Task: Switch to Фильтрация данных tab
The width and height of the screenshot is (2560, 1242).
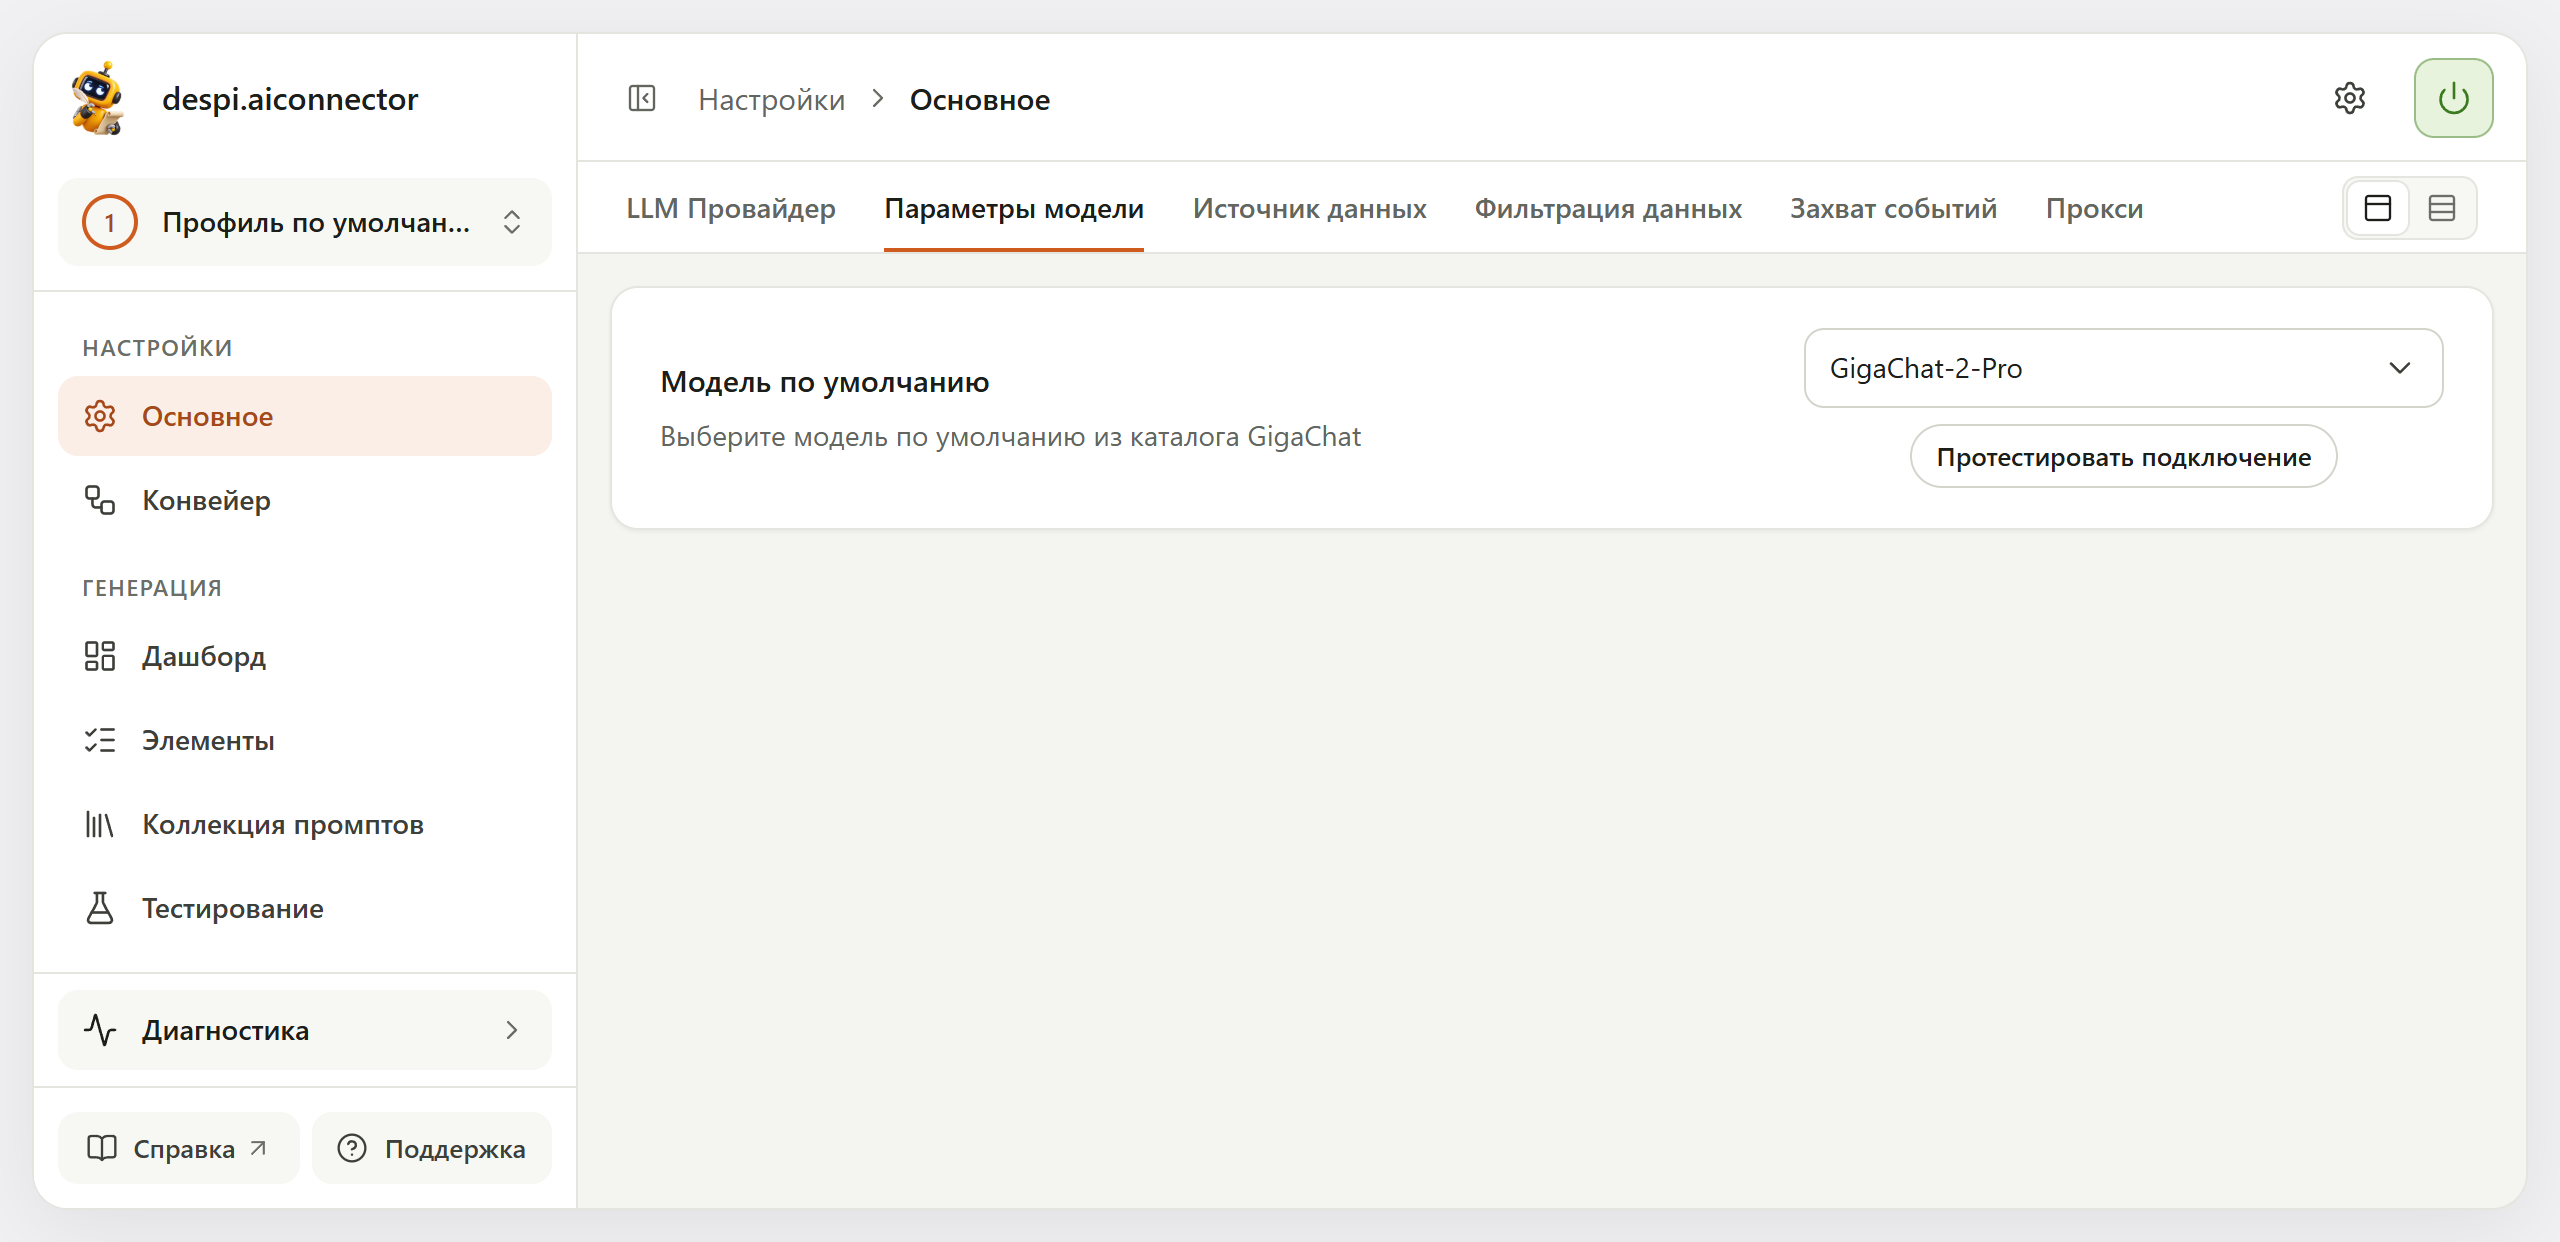Action: (x=1608, y=208)
